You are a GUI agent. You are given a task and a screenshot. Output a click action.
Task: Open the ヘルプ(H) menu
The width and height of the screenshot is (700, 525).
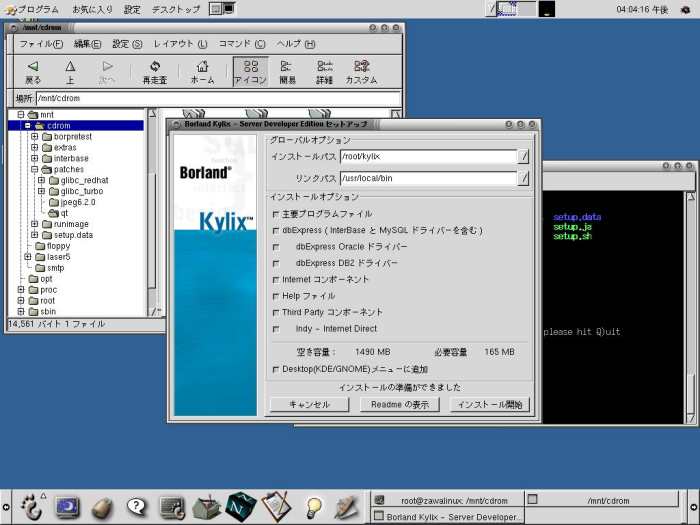[x=296, y=44]
